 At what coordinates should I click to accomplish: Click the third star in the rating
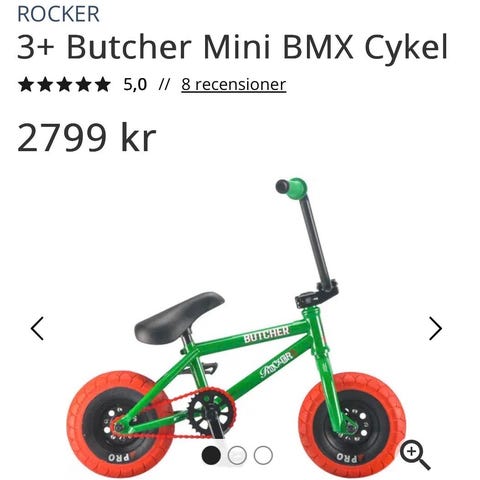coord(64,84)
